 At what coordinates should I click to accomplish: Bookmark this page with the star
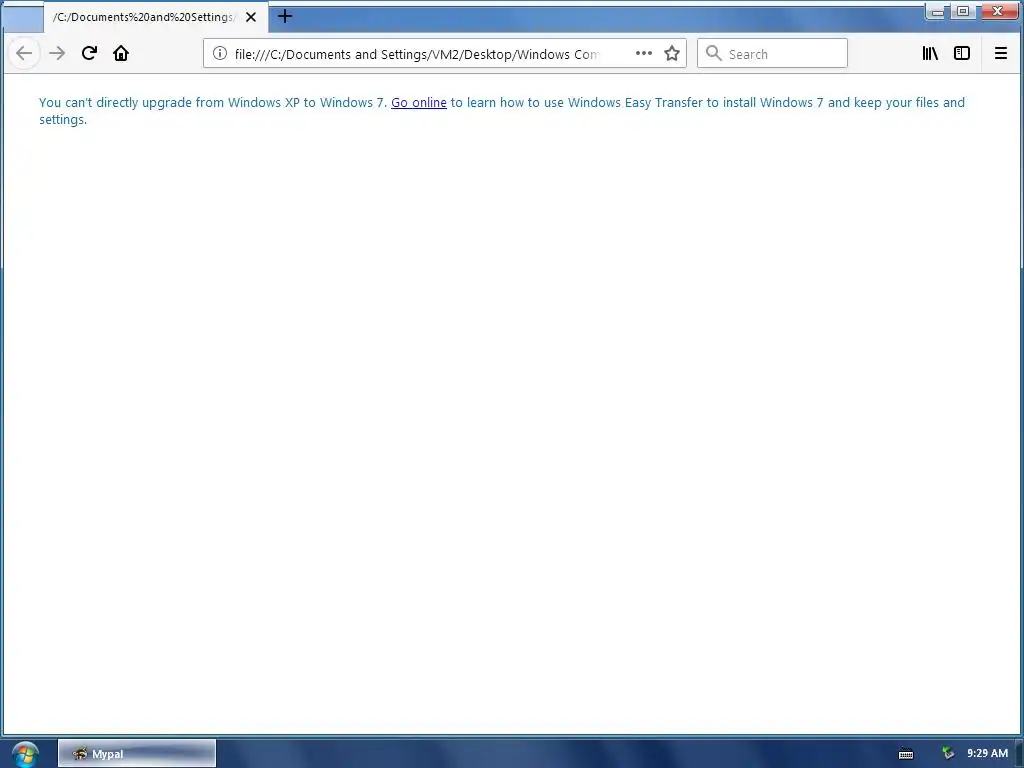click(672, 54)
